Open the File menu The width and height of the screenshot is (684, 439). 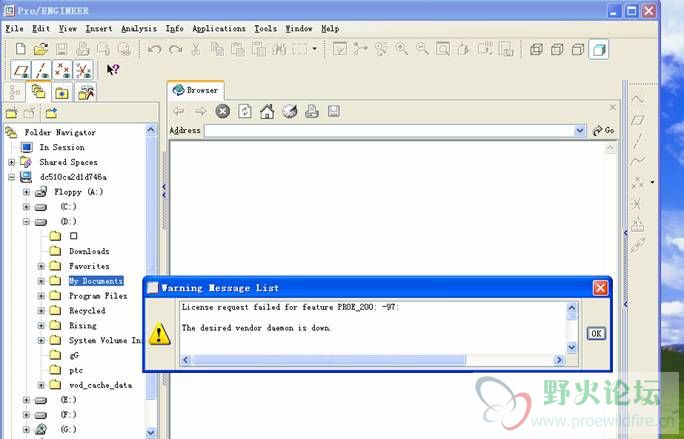14,28
